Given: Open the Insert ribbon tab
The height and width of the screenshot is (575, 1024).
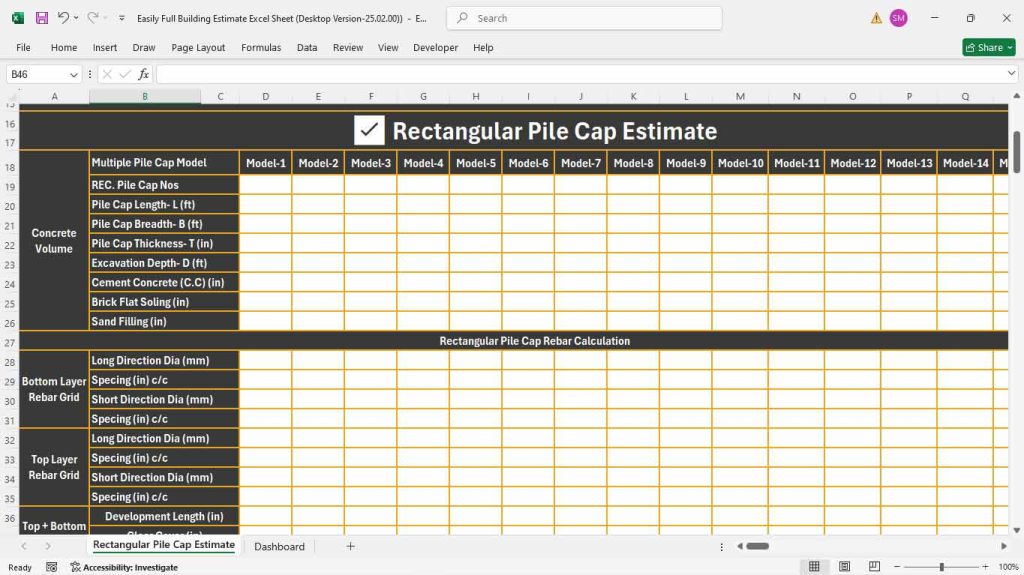Looking at the screenshot, I should pos(104,47).
